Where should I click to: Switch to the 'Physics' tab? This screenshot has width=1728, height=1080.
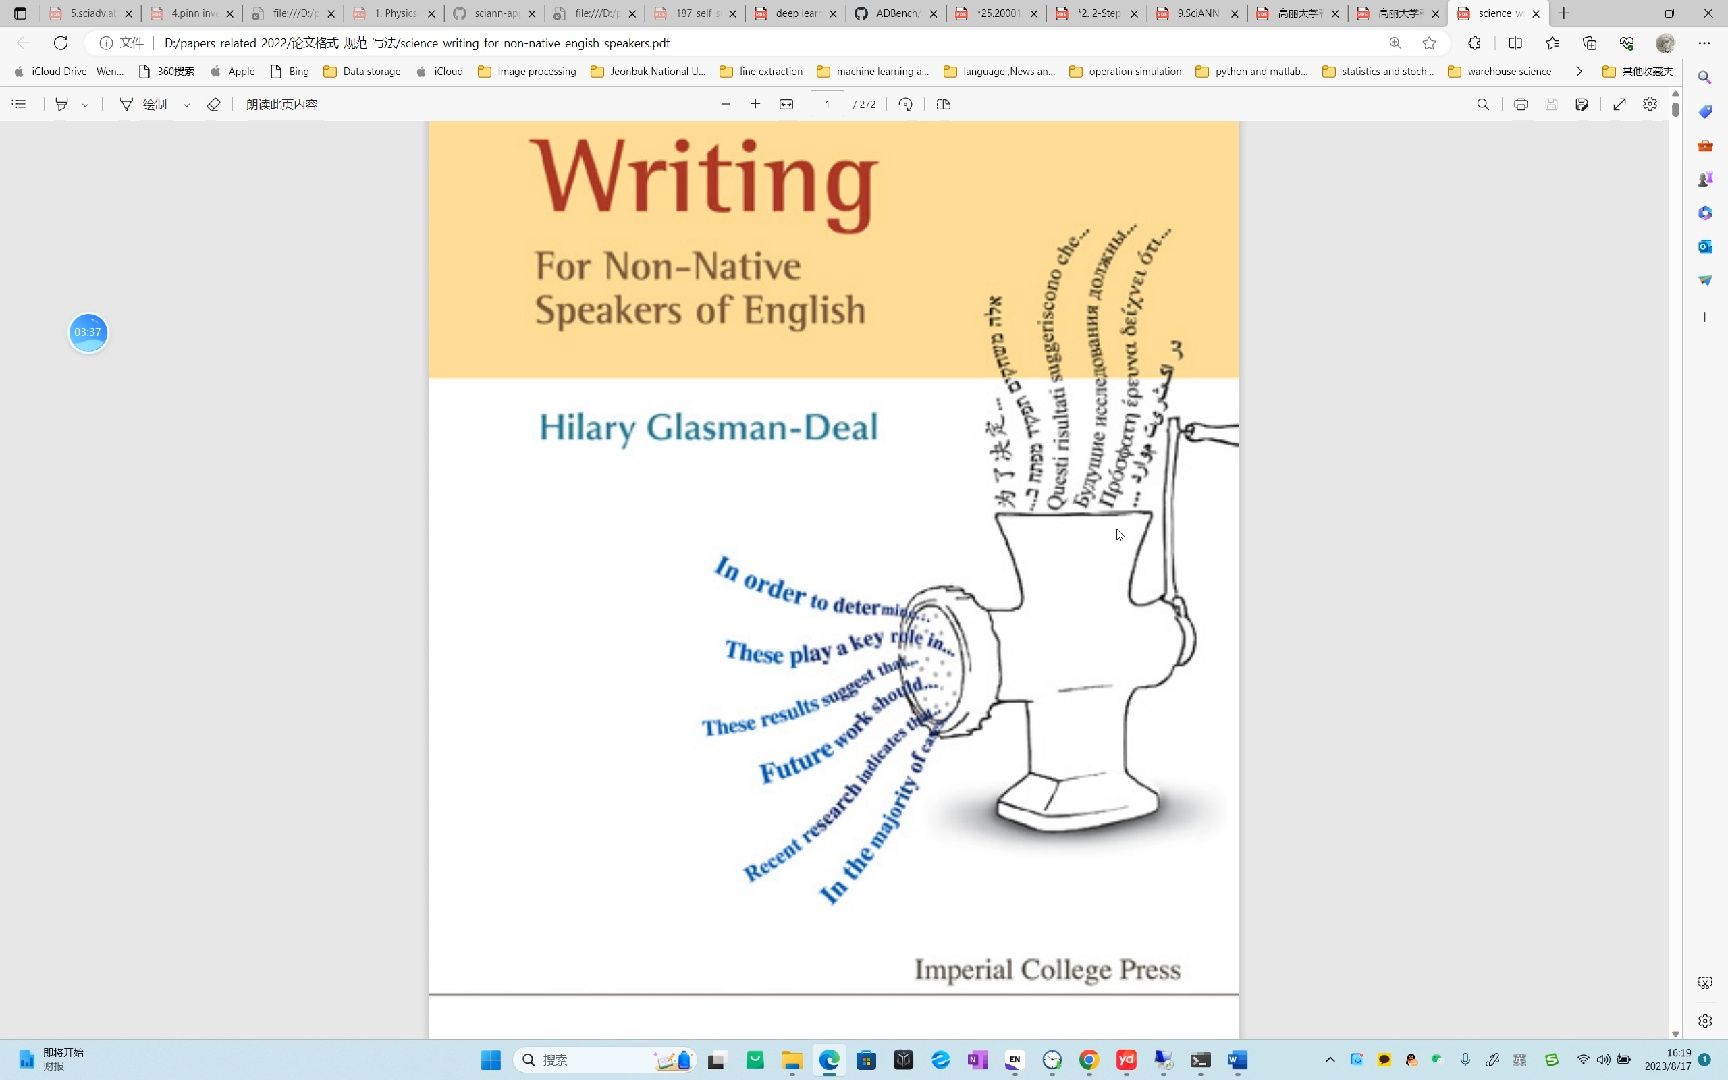point(395,13)
